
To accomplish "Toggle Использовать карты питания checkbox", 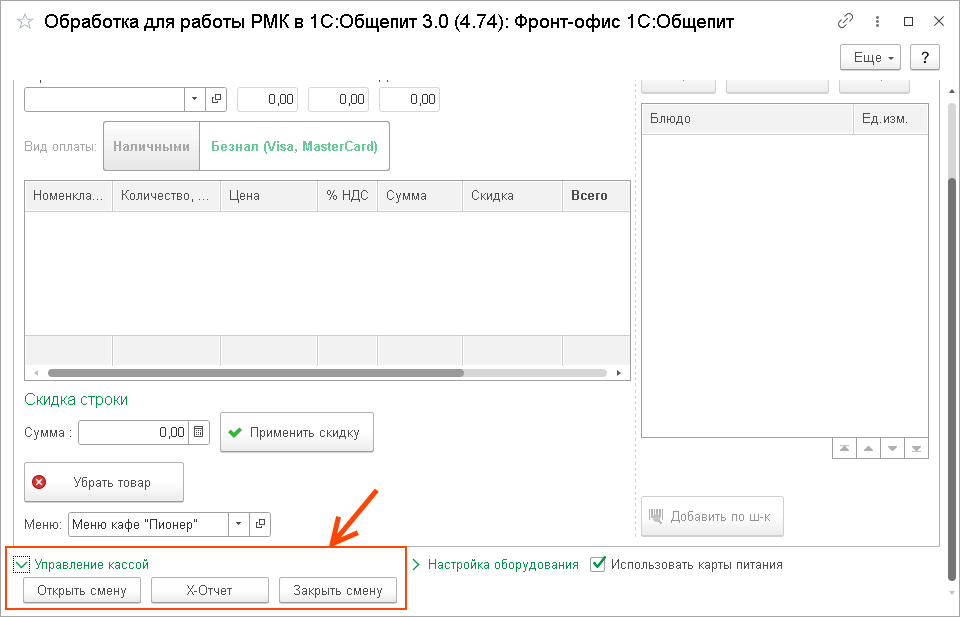I will tap(598, 564).
